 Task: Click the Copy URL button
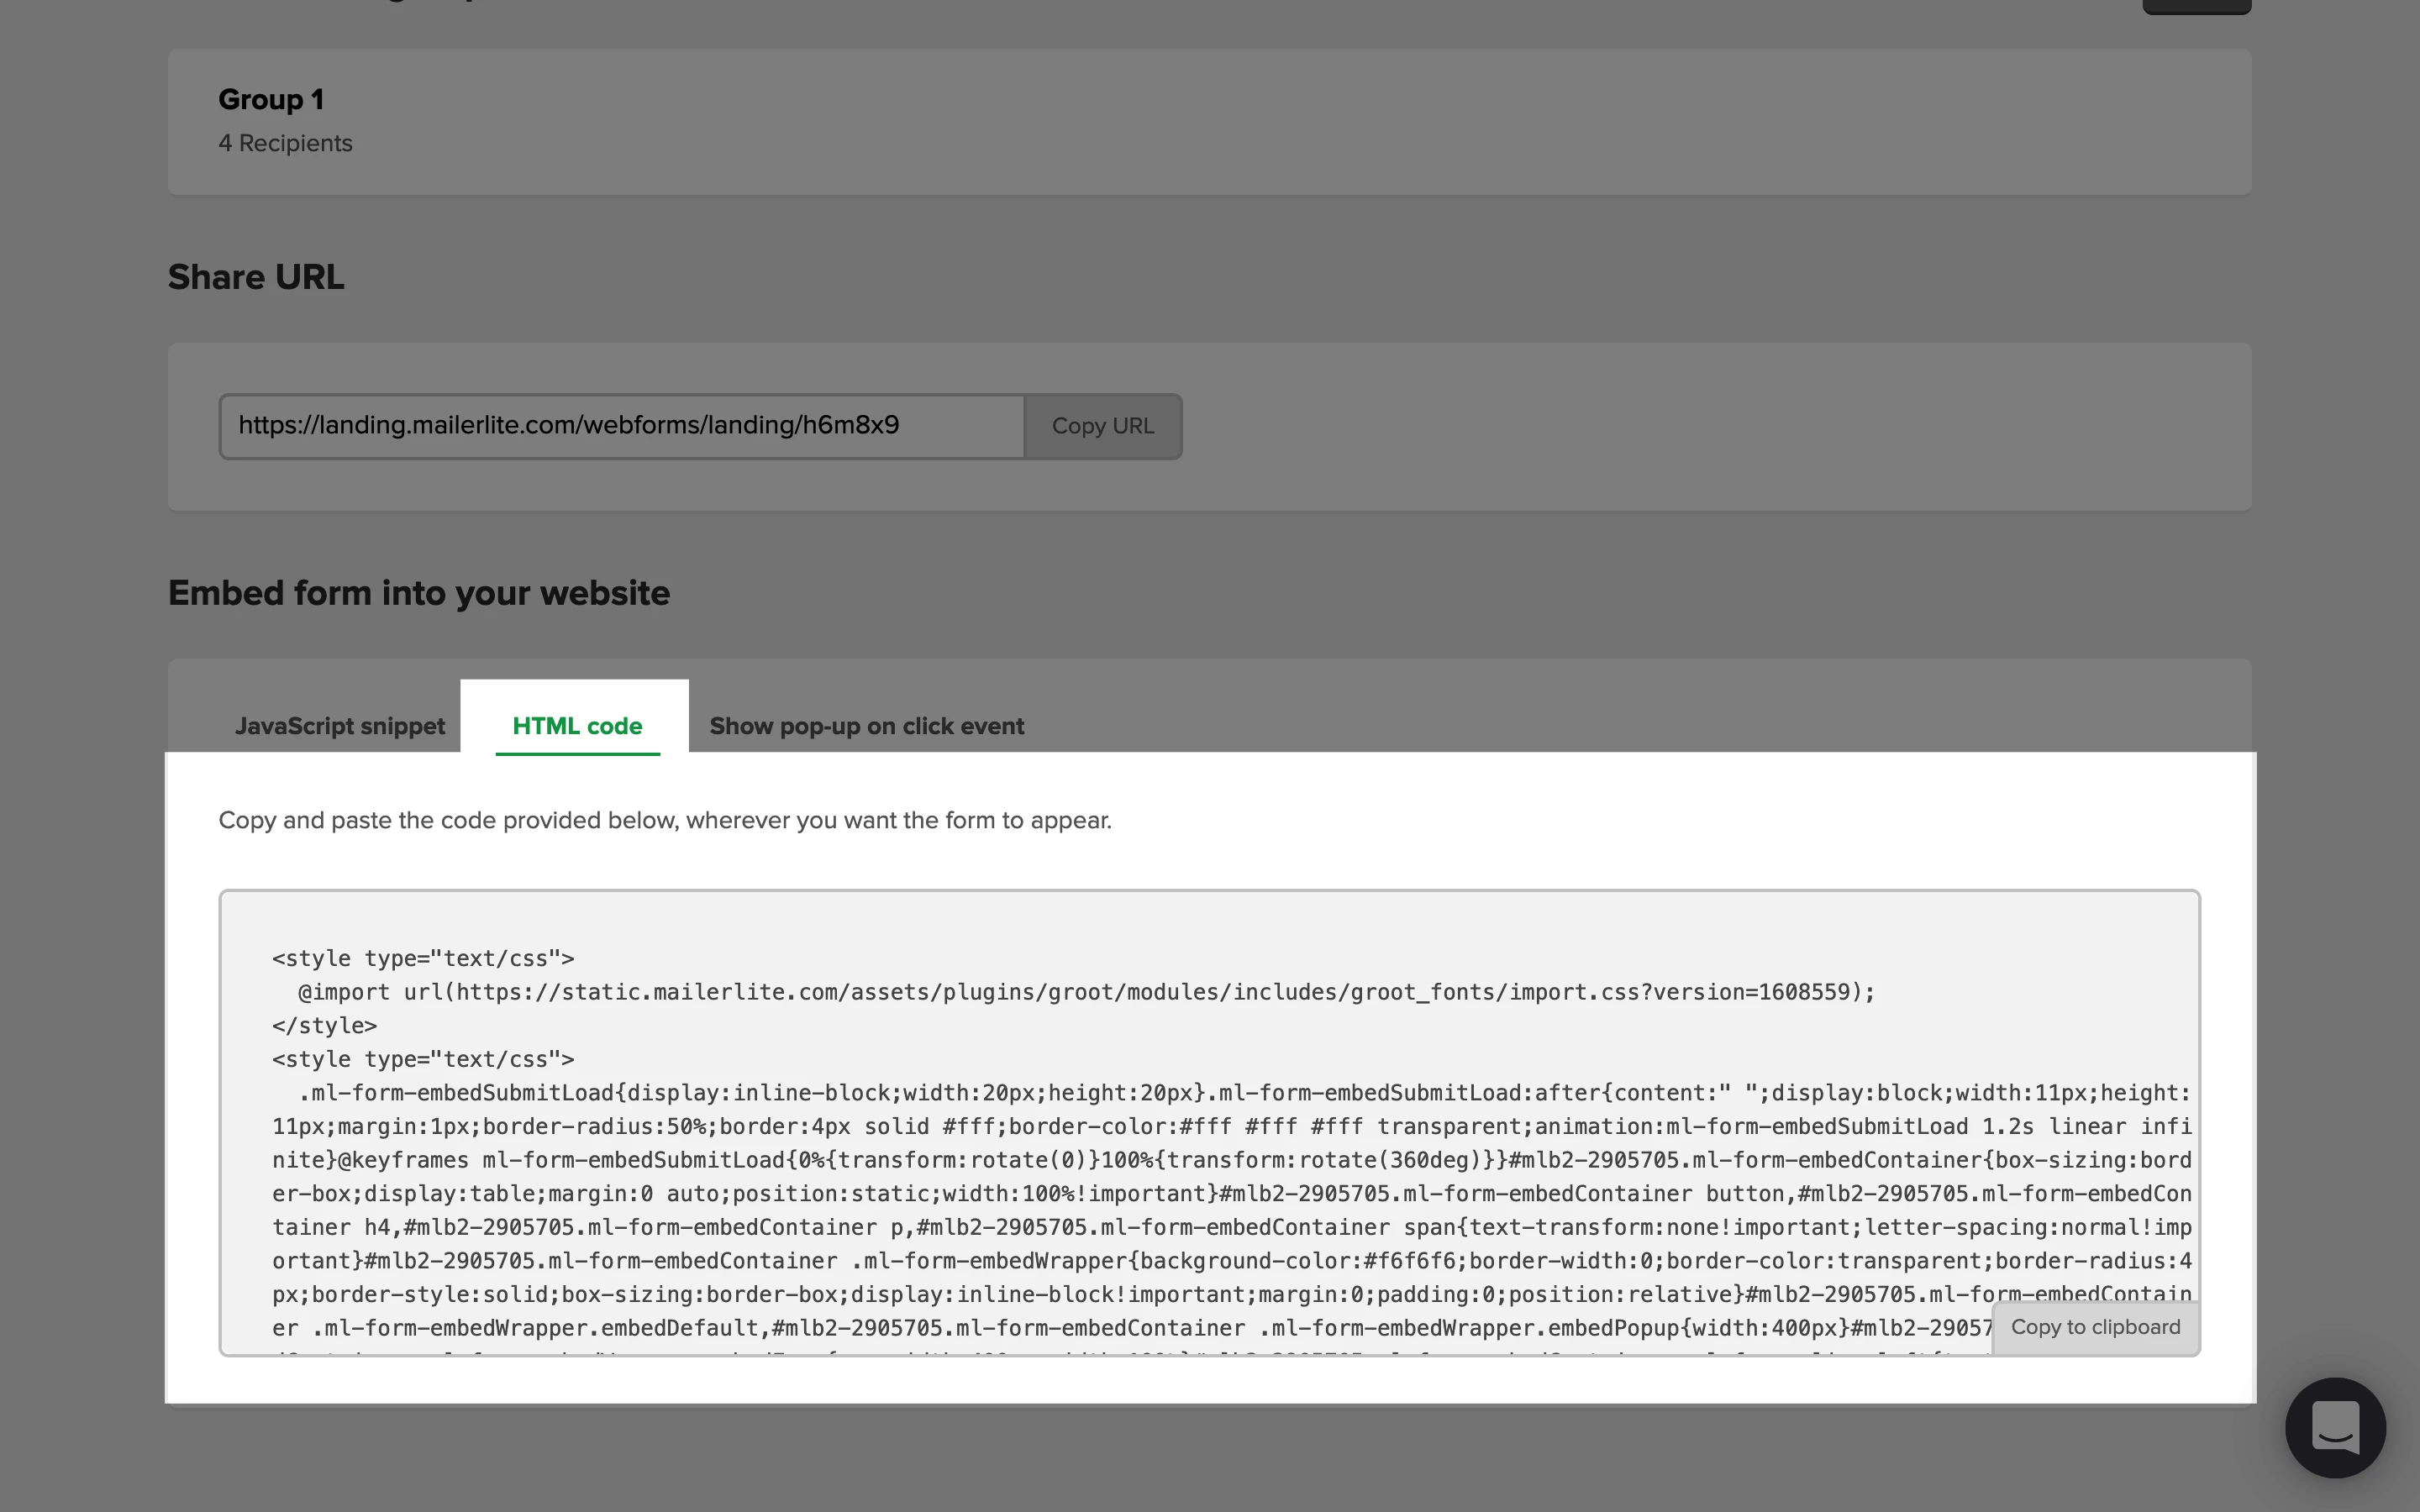[1102, 426]
